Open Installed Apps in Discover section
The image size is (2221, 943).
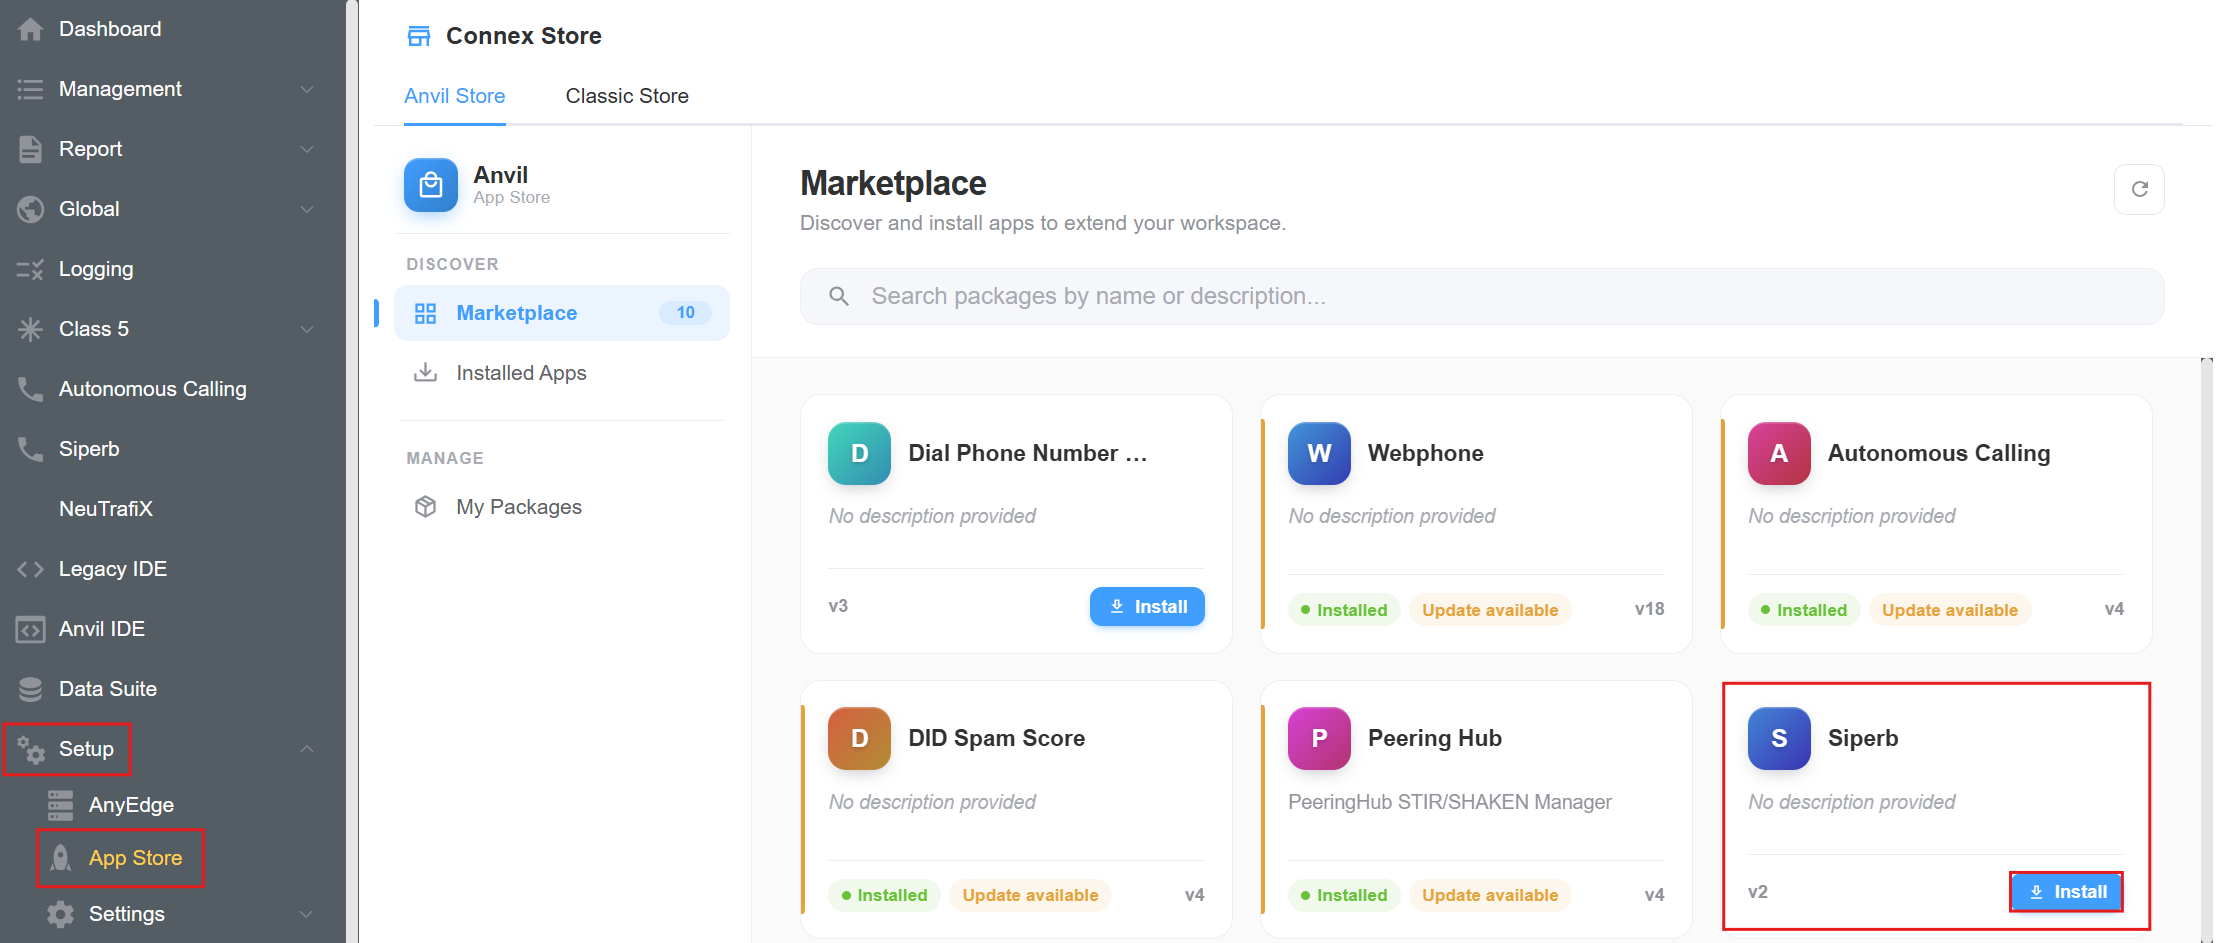[x=562, y=373]
